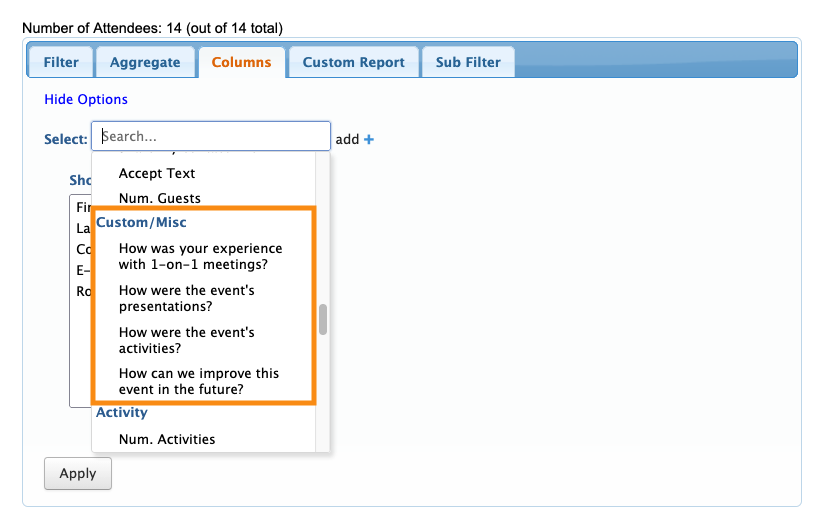The height and width of the screenshot is (528, 835).
Task: Choose the event's activities question option
Action: point(186,340)
